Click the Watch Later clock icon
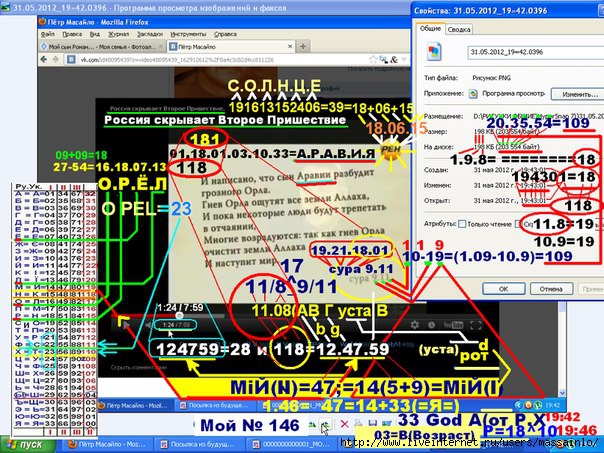 [432, 325]
